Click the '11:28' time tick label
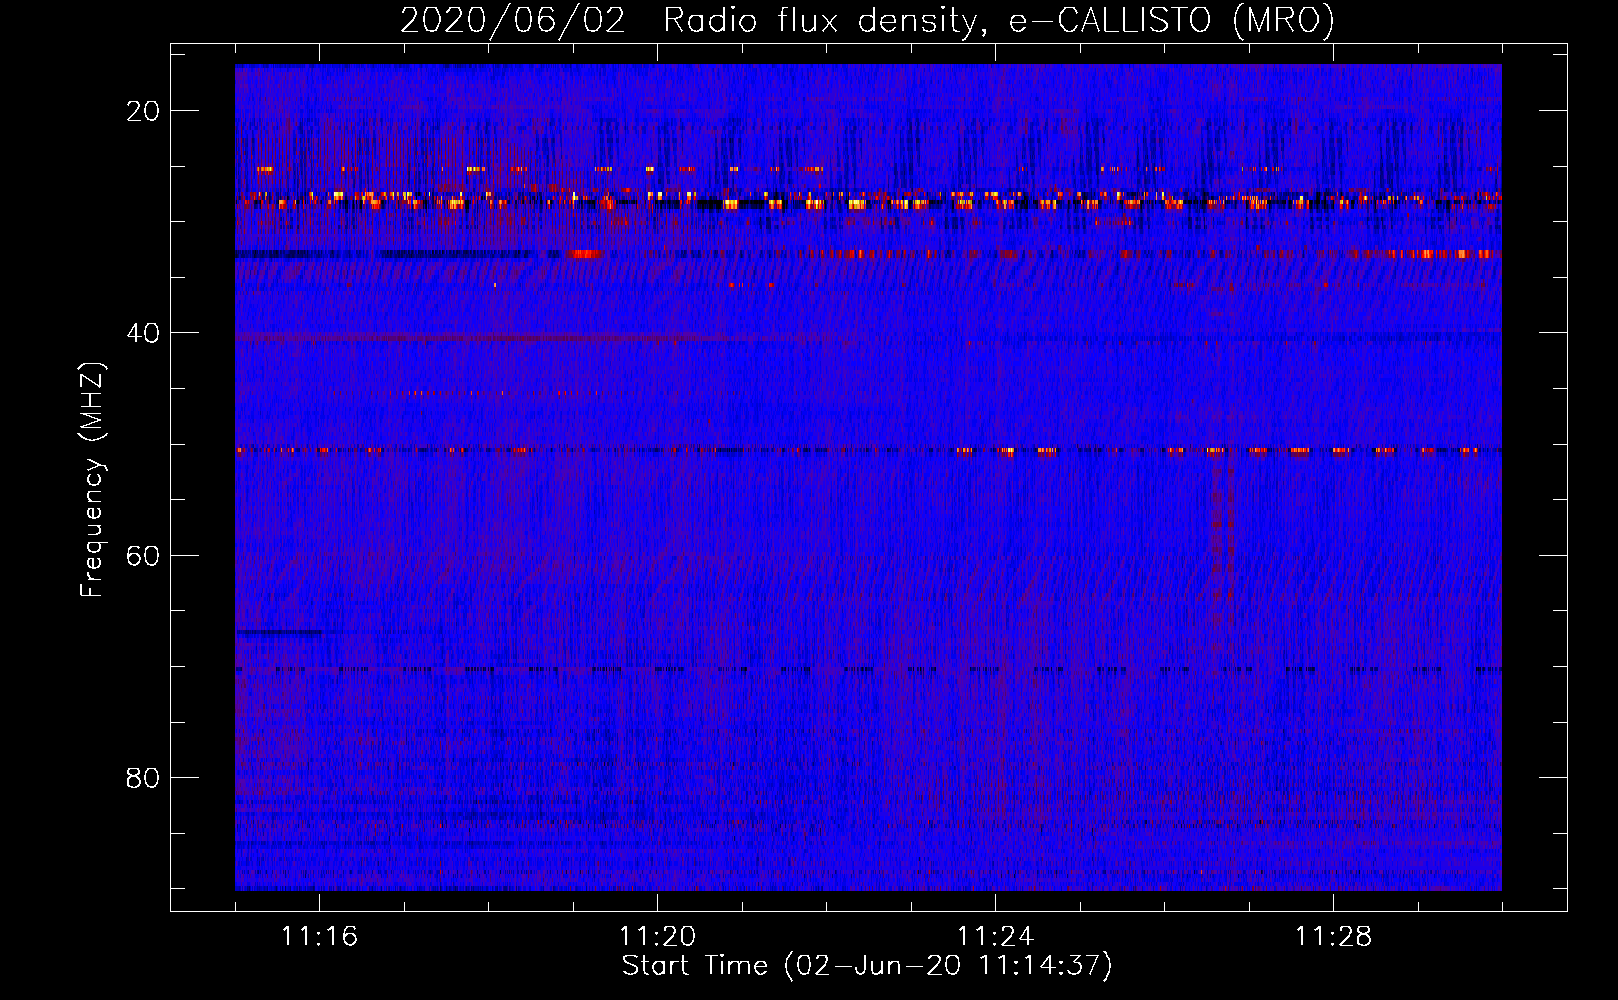Image resolution: width=1618 pixels, height=1000 pixels. coord(1333,937)
